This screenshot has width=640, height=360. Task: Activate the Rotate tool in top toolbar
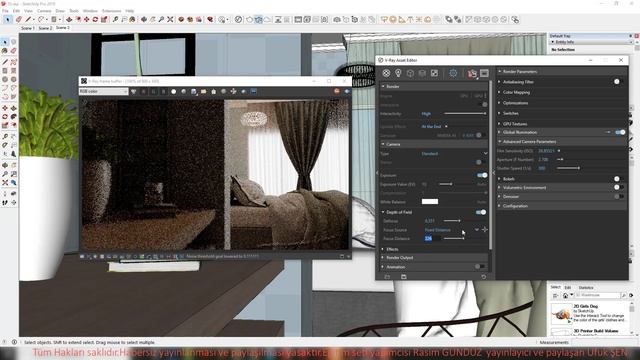point(95,19)
